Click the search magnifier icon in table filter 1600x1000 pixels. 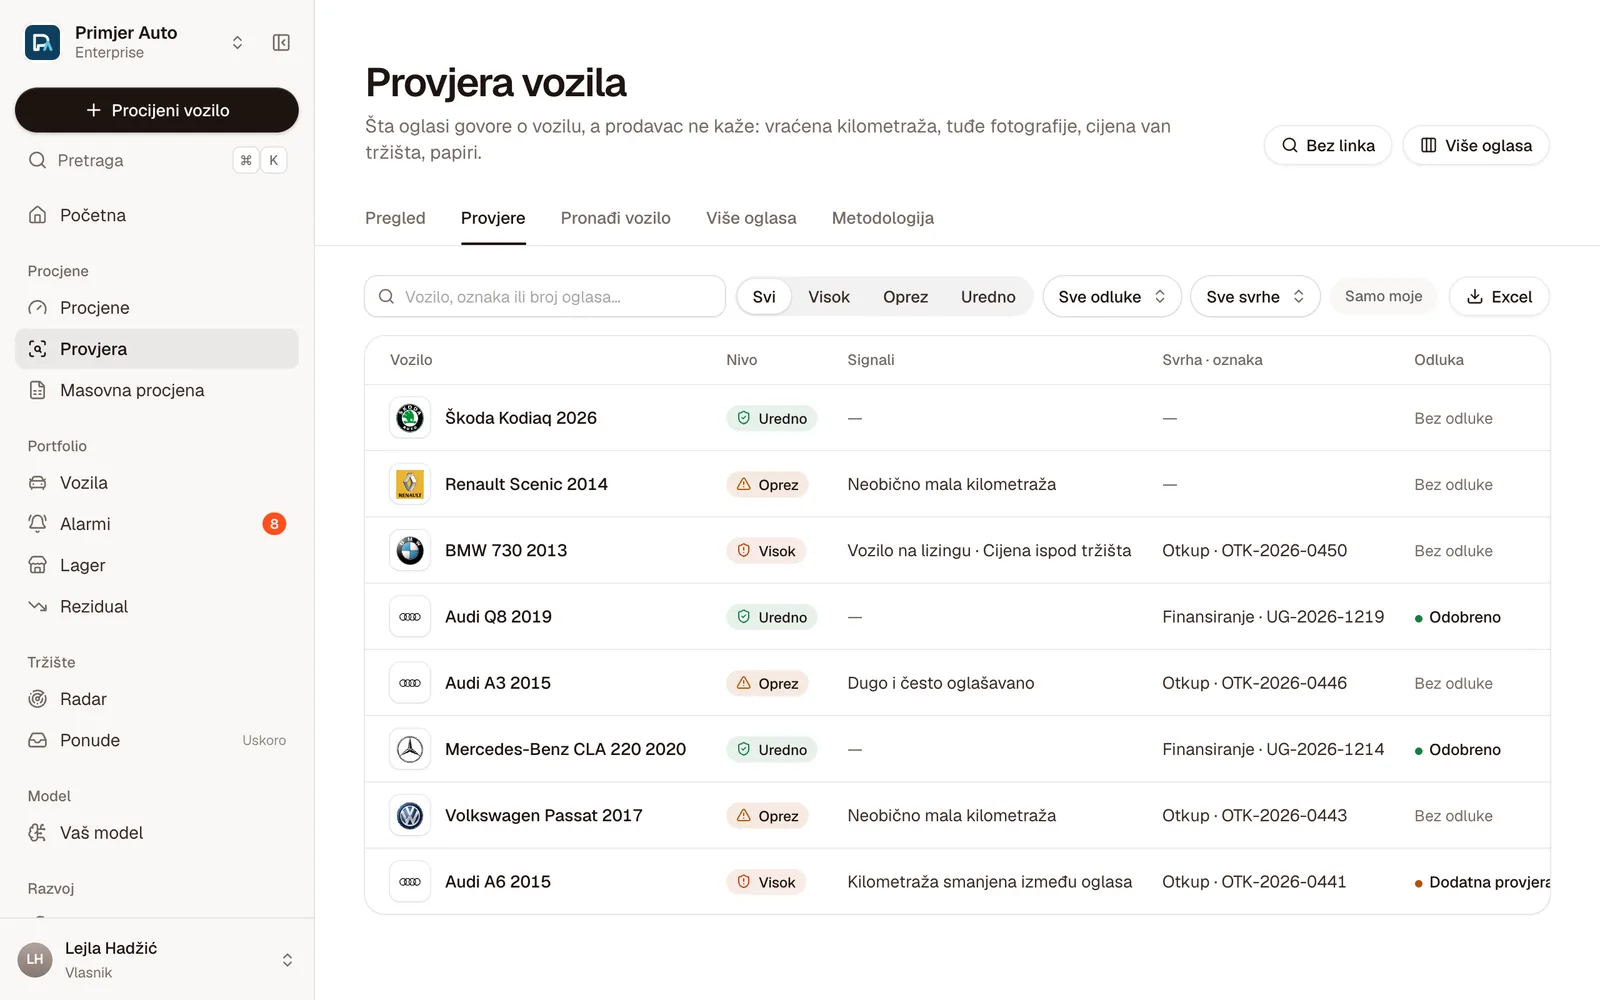386,297
